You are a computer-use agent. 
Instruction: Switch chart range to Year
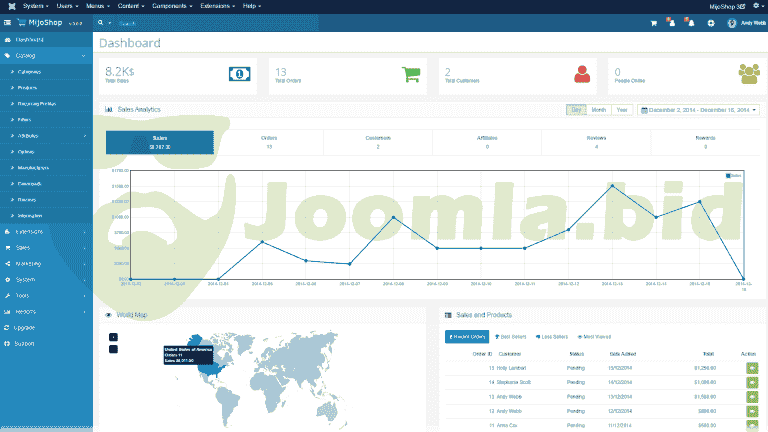[622, 109]
